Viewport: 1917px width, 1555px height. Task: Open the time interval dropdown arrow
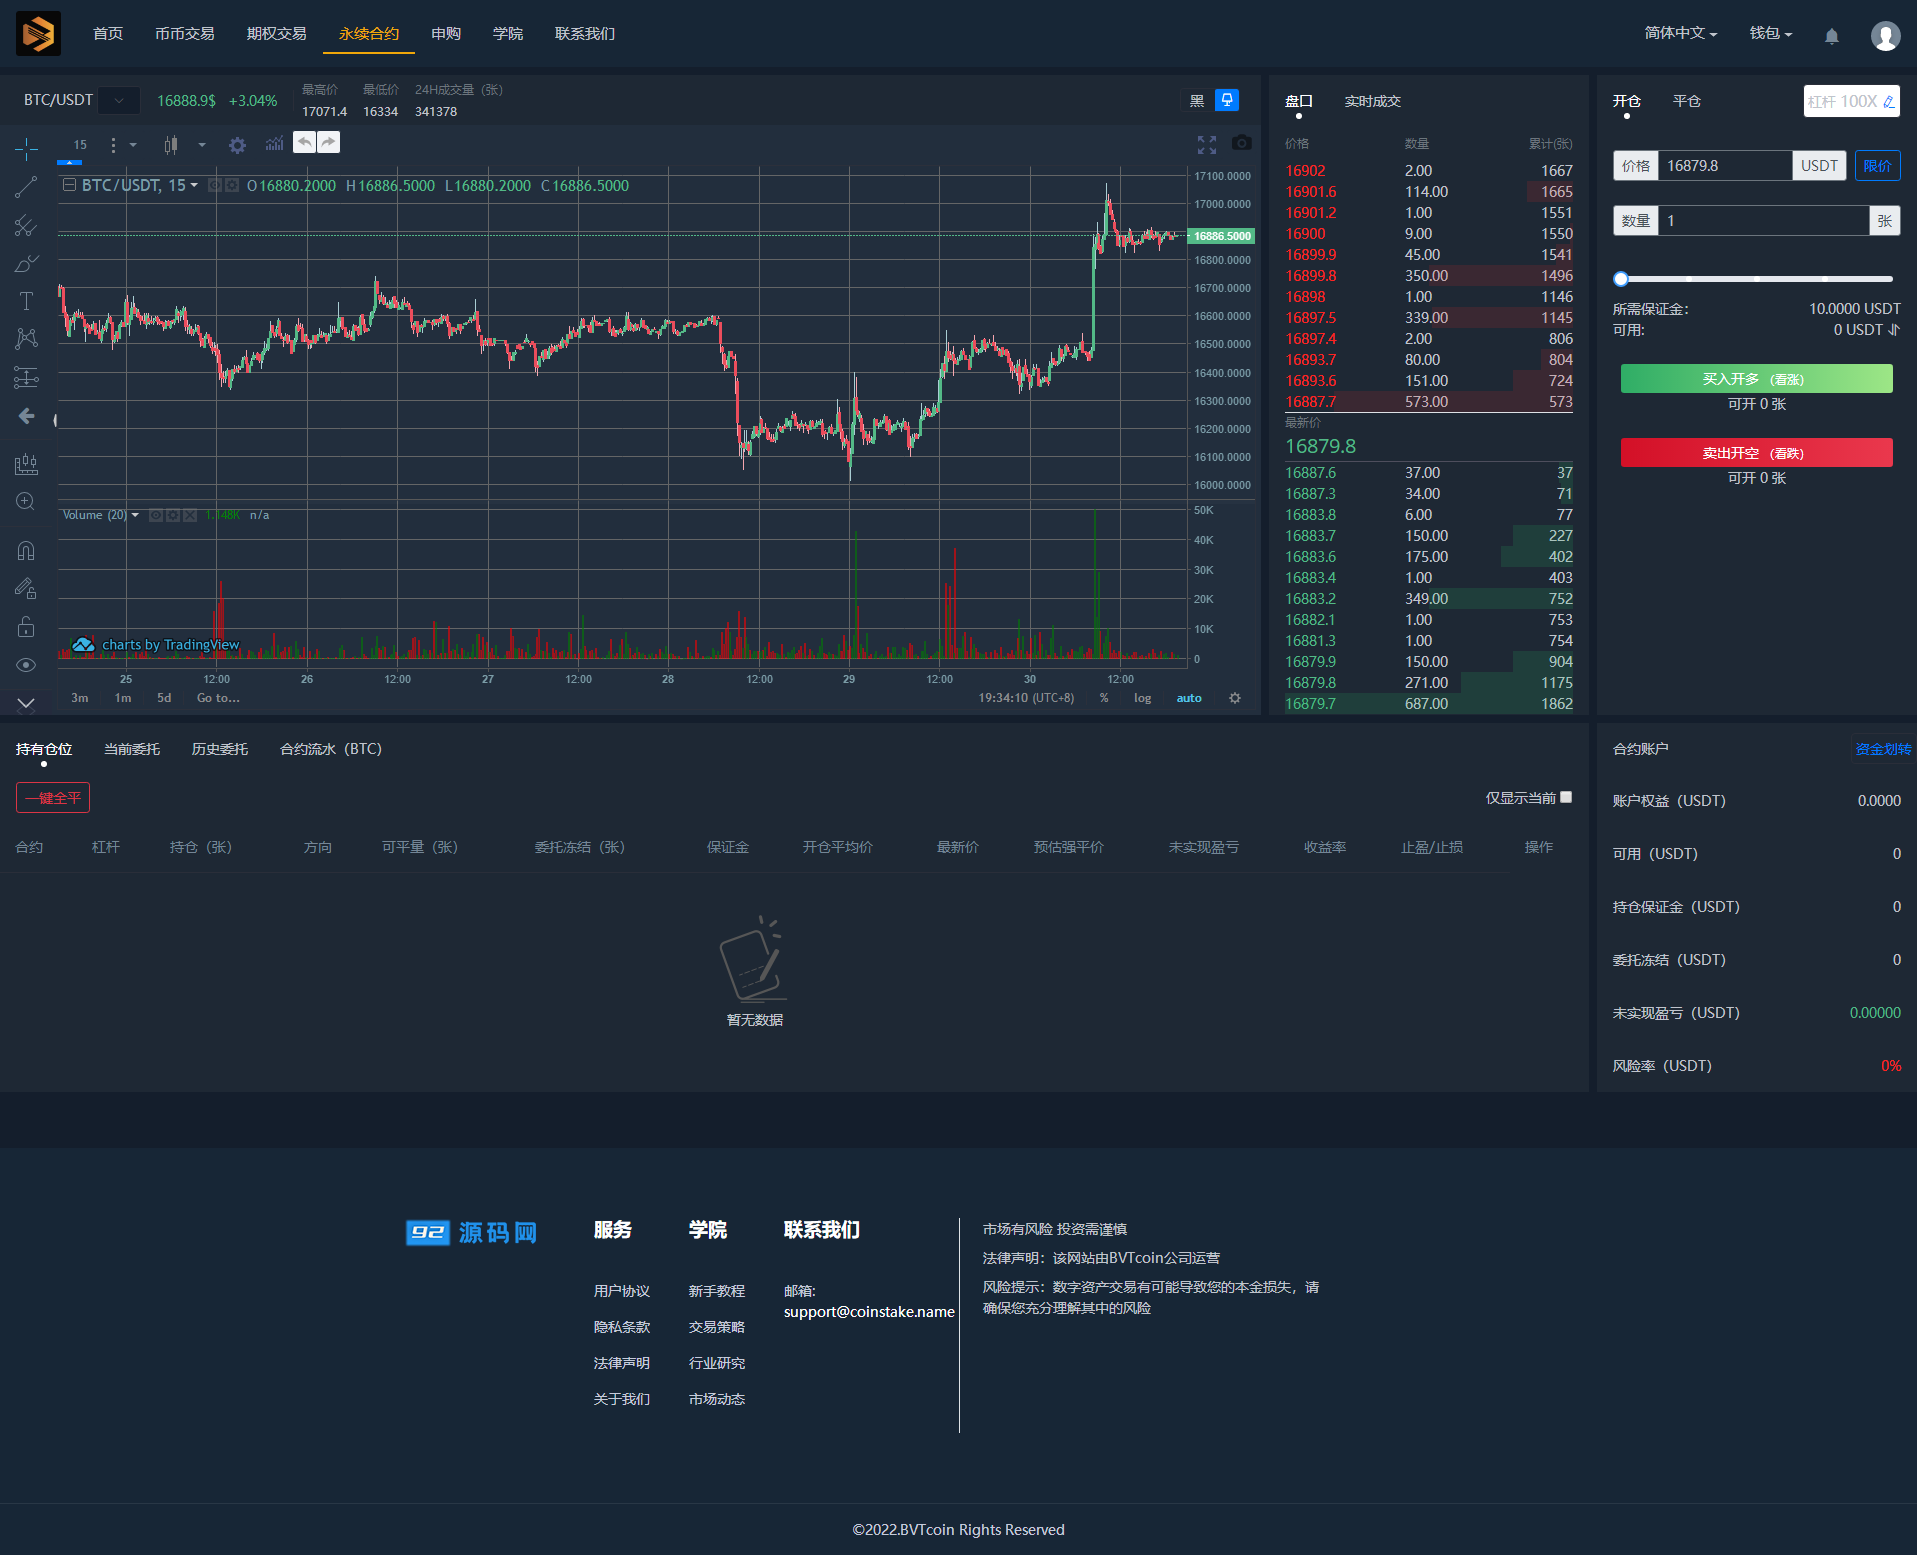[133, 145]
